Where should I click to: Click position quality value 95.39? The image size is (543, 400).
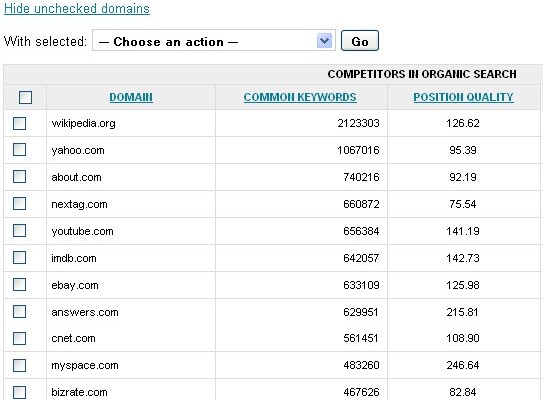463,150
